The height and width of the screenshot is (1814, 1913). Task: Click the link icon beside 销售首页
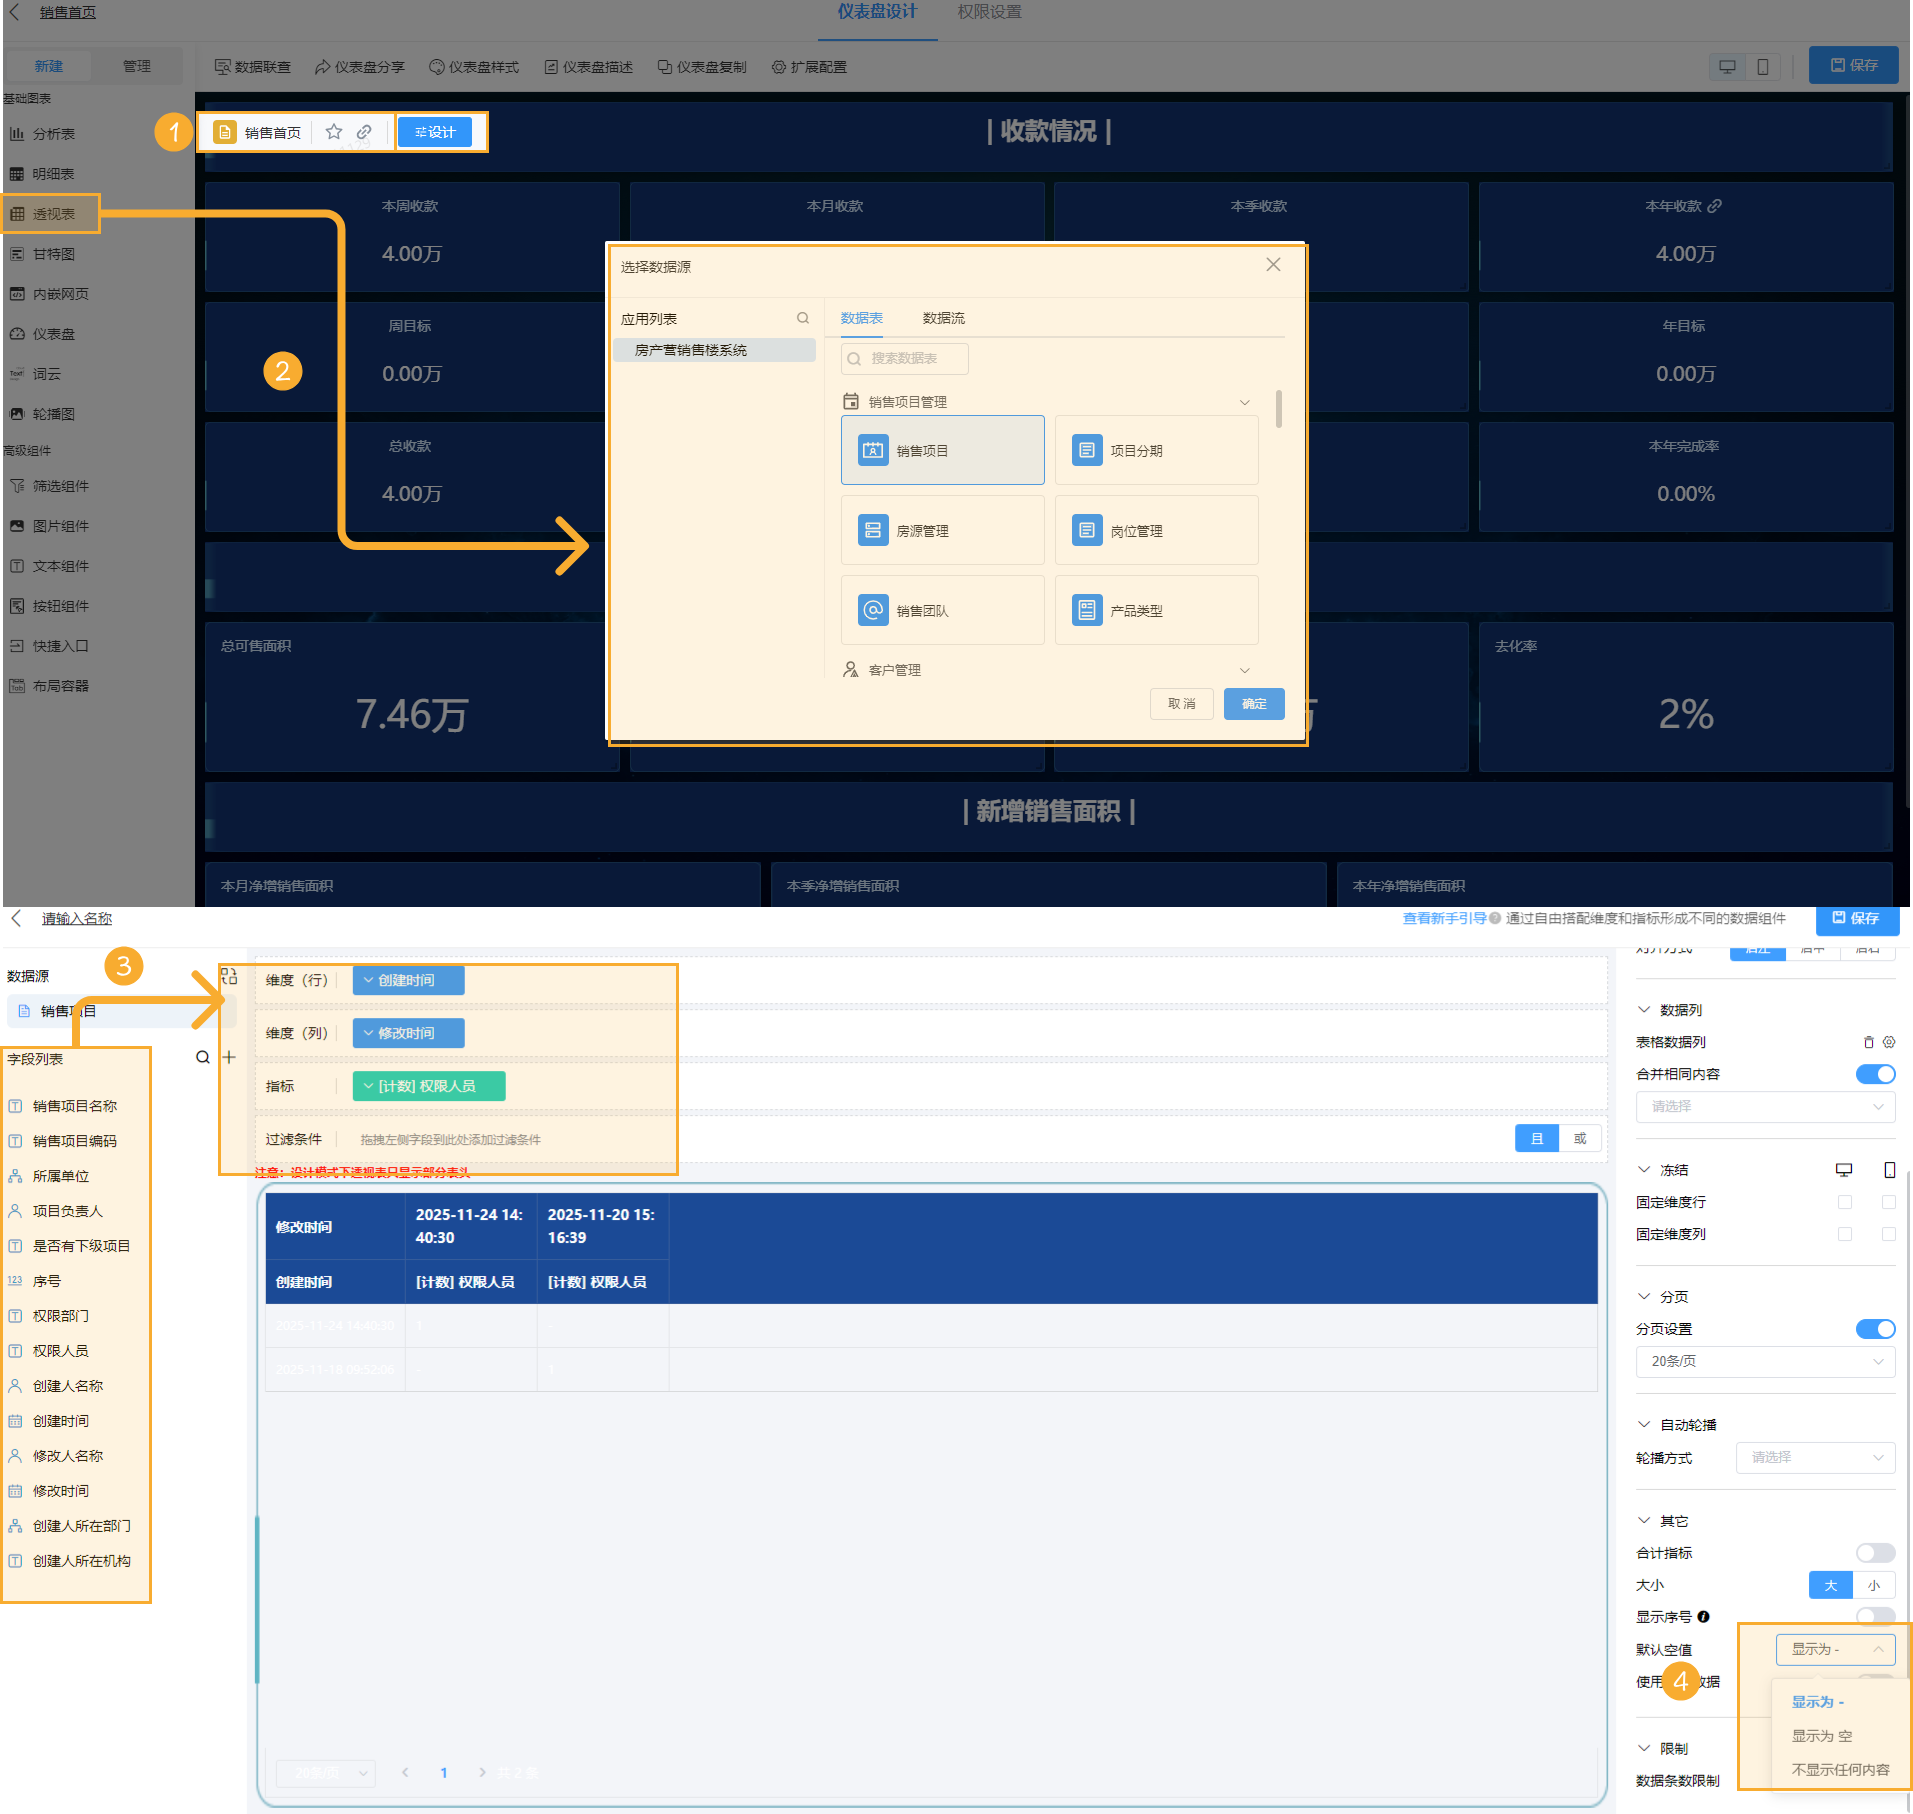point(365,132)
